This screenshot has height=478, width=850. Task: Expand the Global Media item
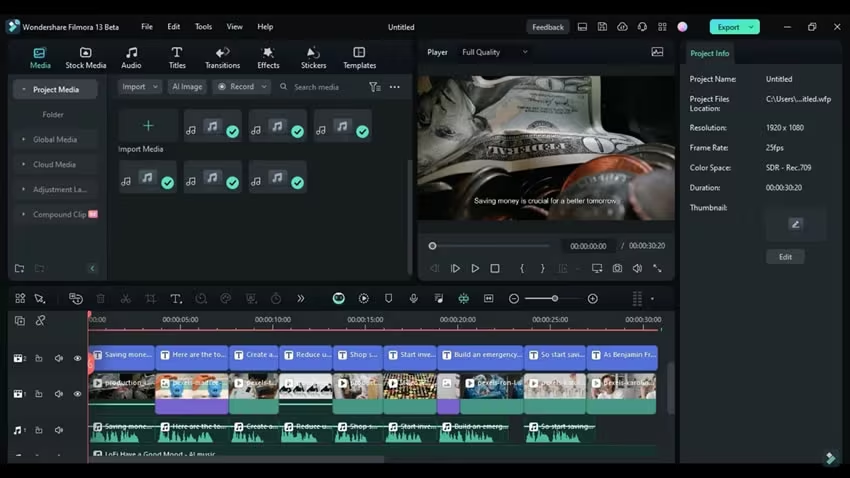(x=23, y=139)
